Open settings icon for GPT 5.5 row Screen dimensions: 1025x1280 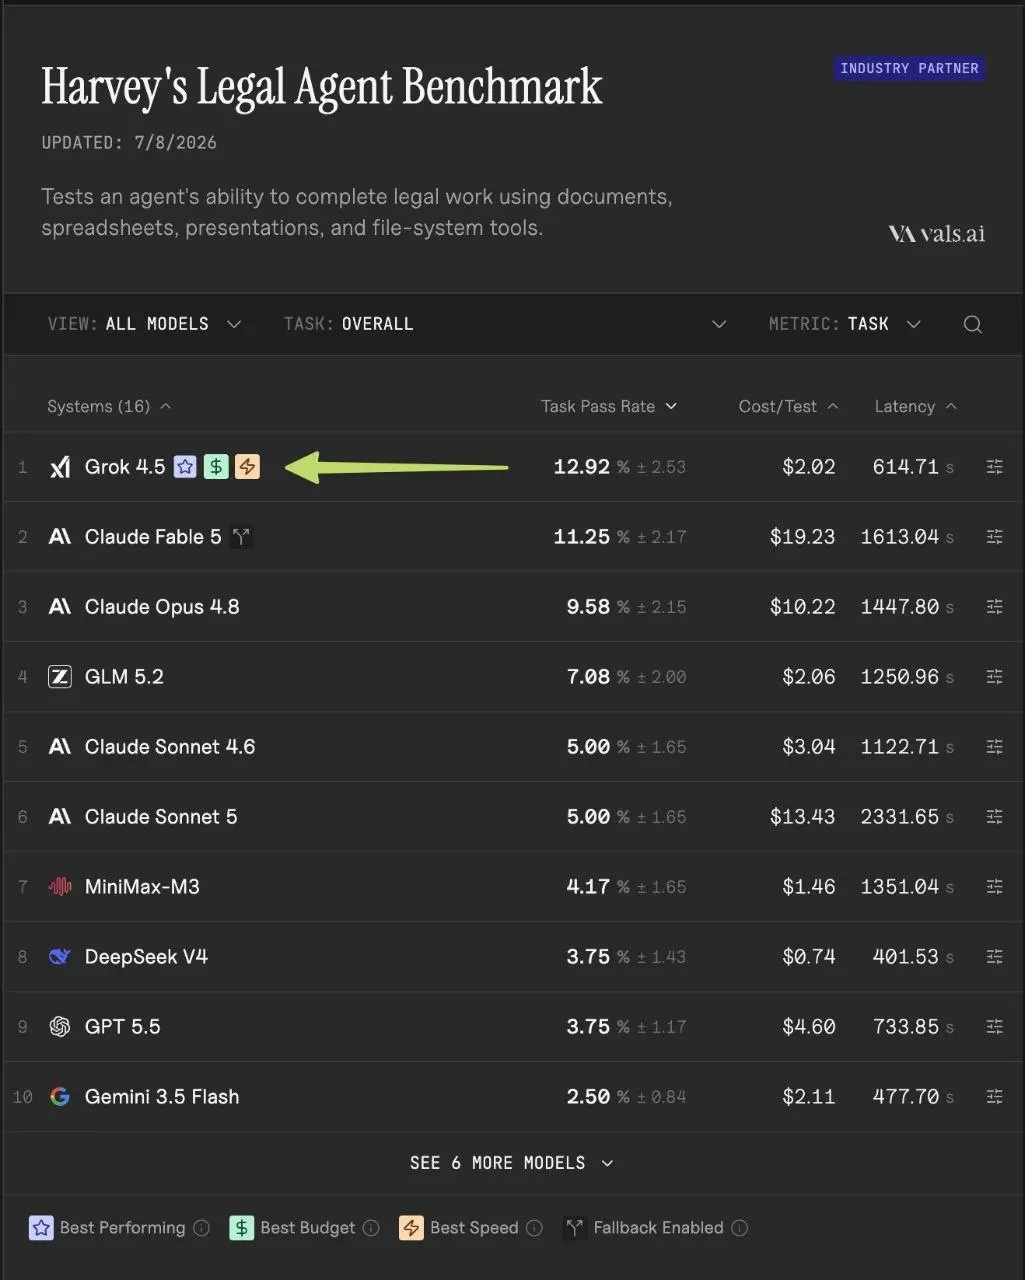(994, 1027)
